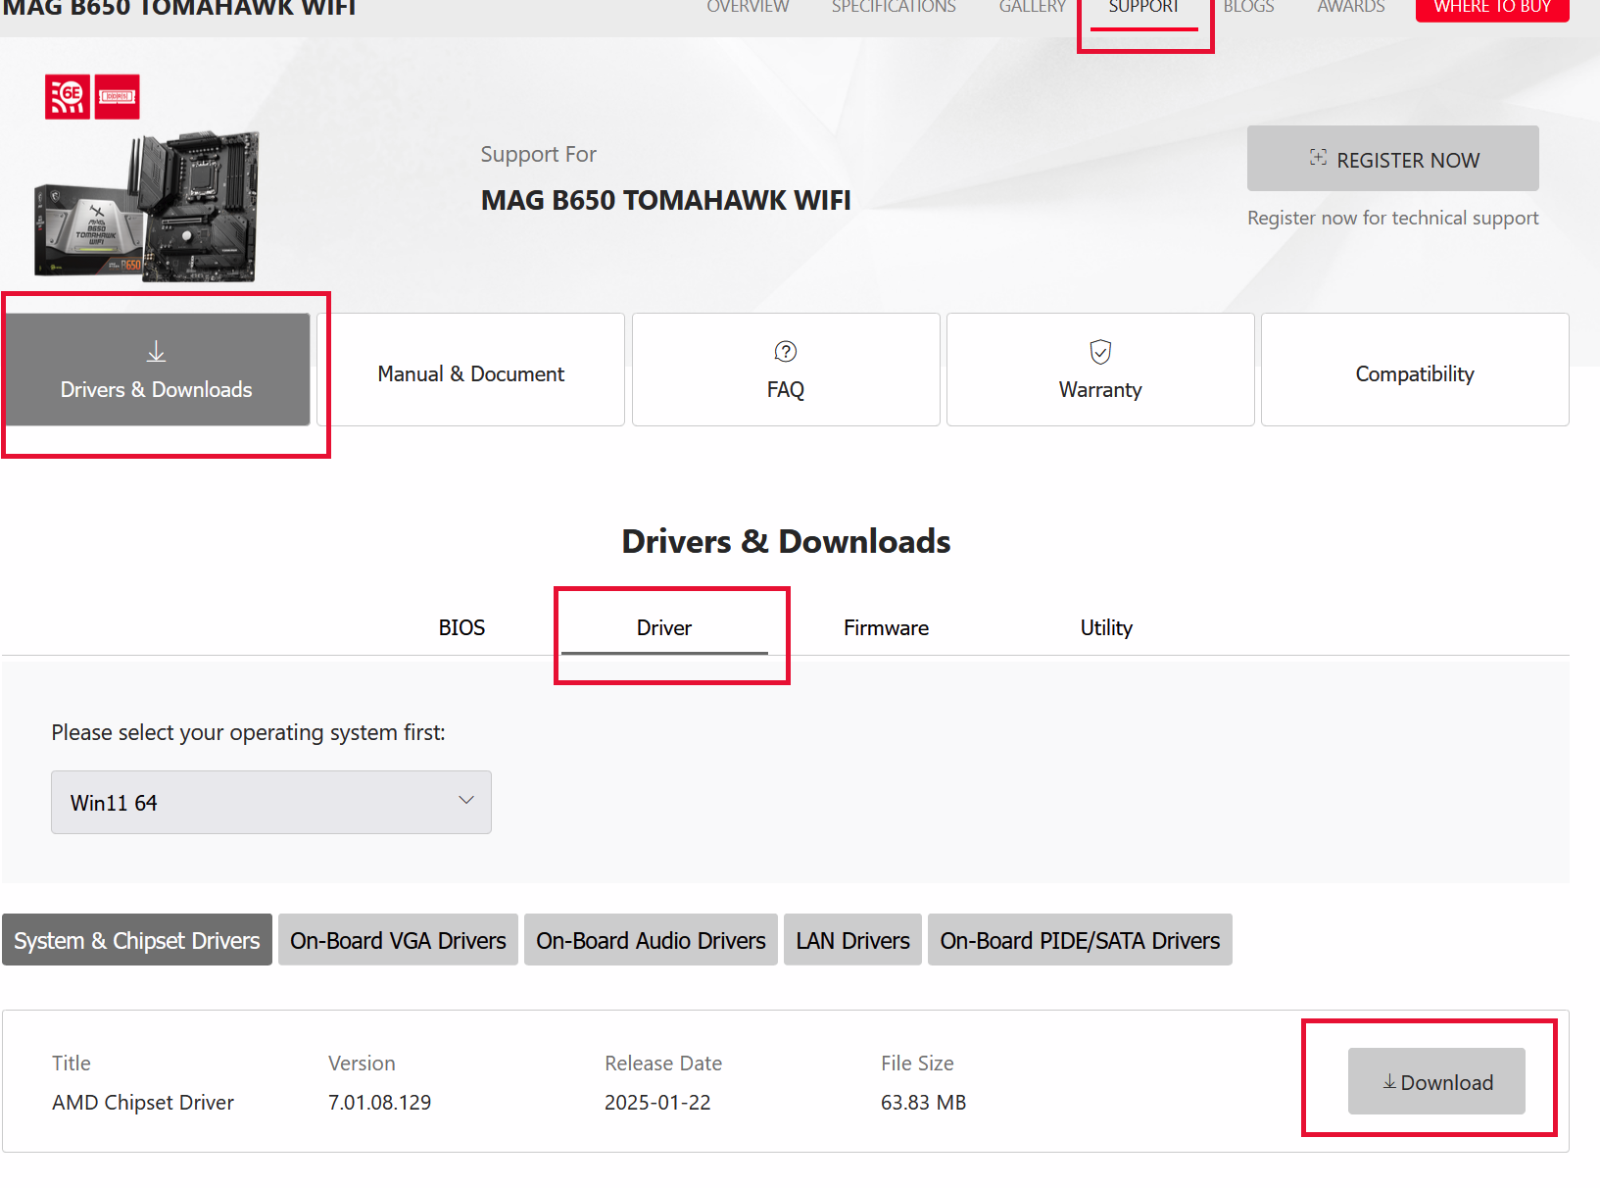Screen dimensions: 1600x1188
Task: Open the Warranty section card
Action: (x=1100, y=370)
